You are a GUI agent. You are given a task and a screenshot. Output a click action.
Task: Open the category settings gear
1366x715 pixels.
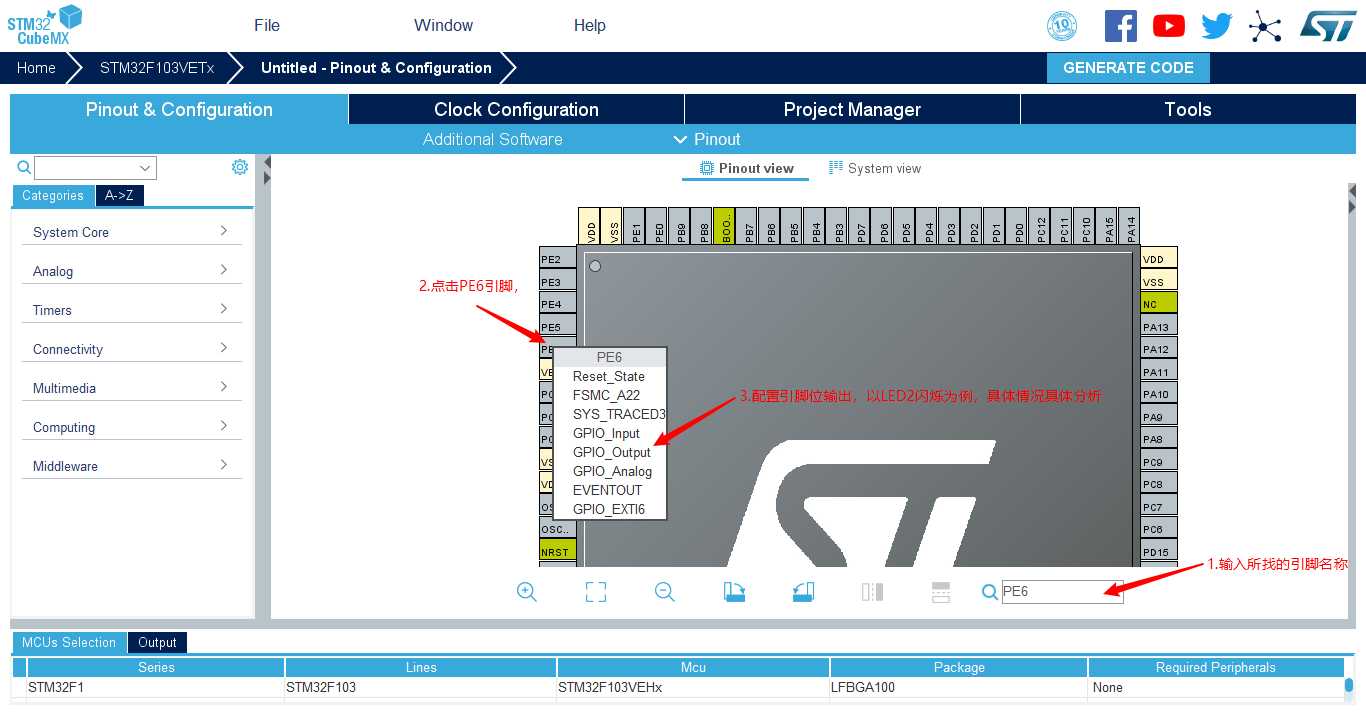(240, 167)
